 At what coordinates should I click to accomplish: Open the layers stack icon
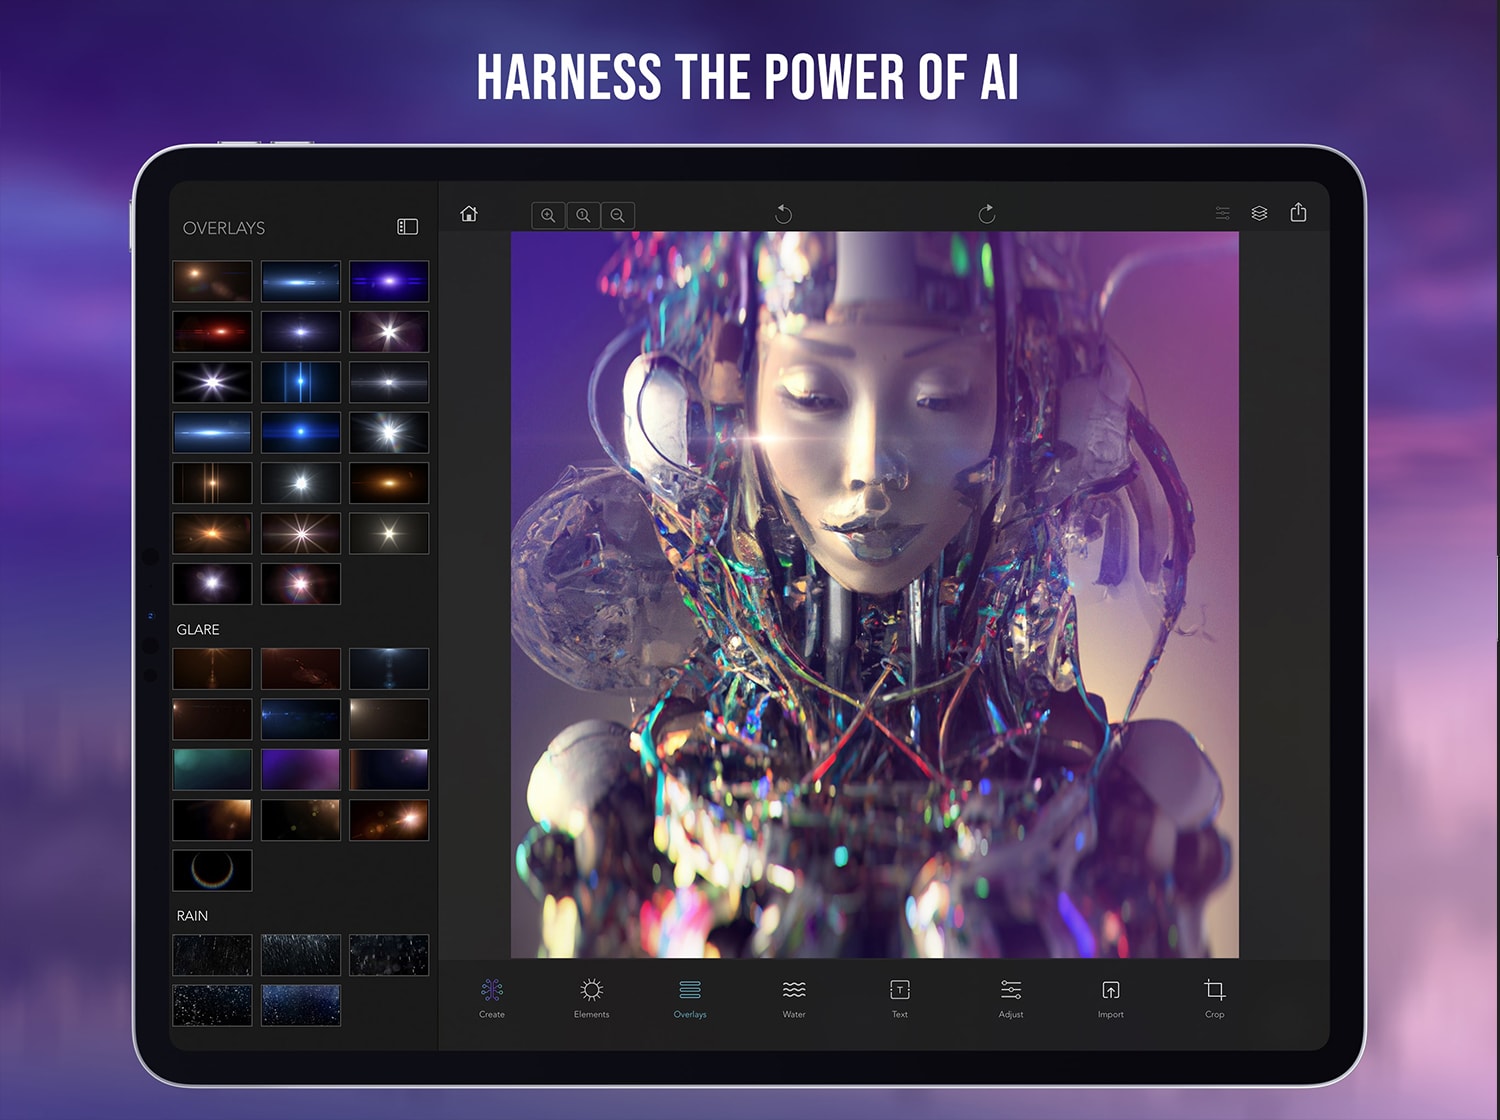(x=1259, y=213)
